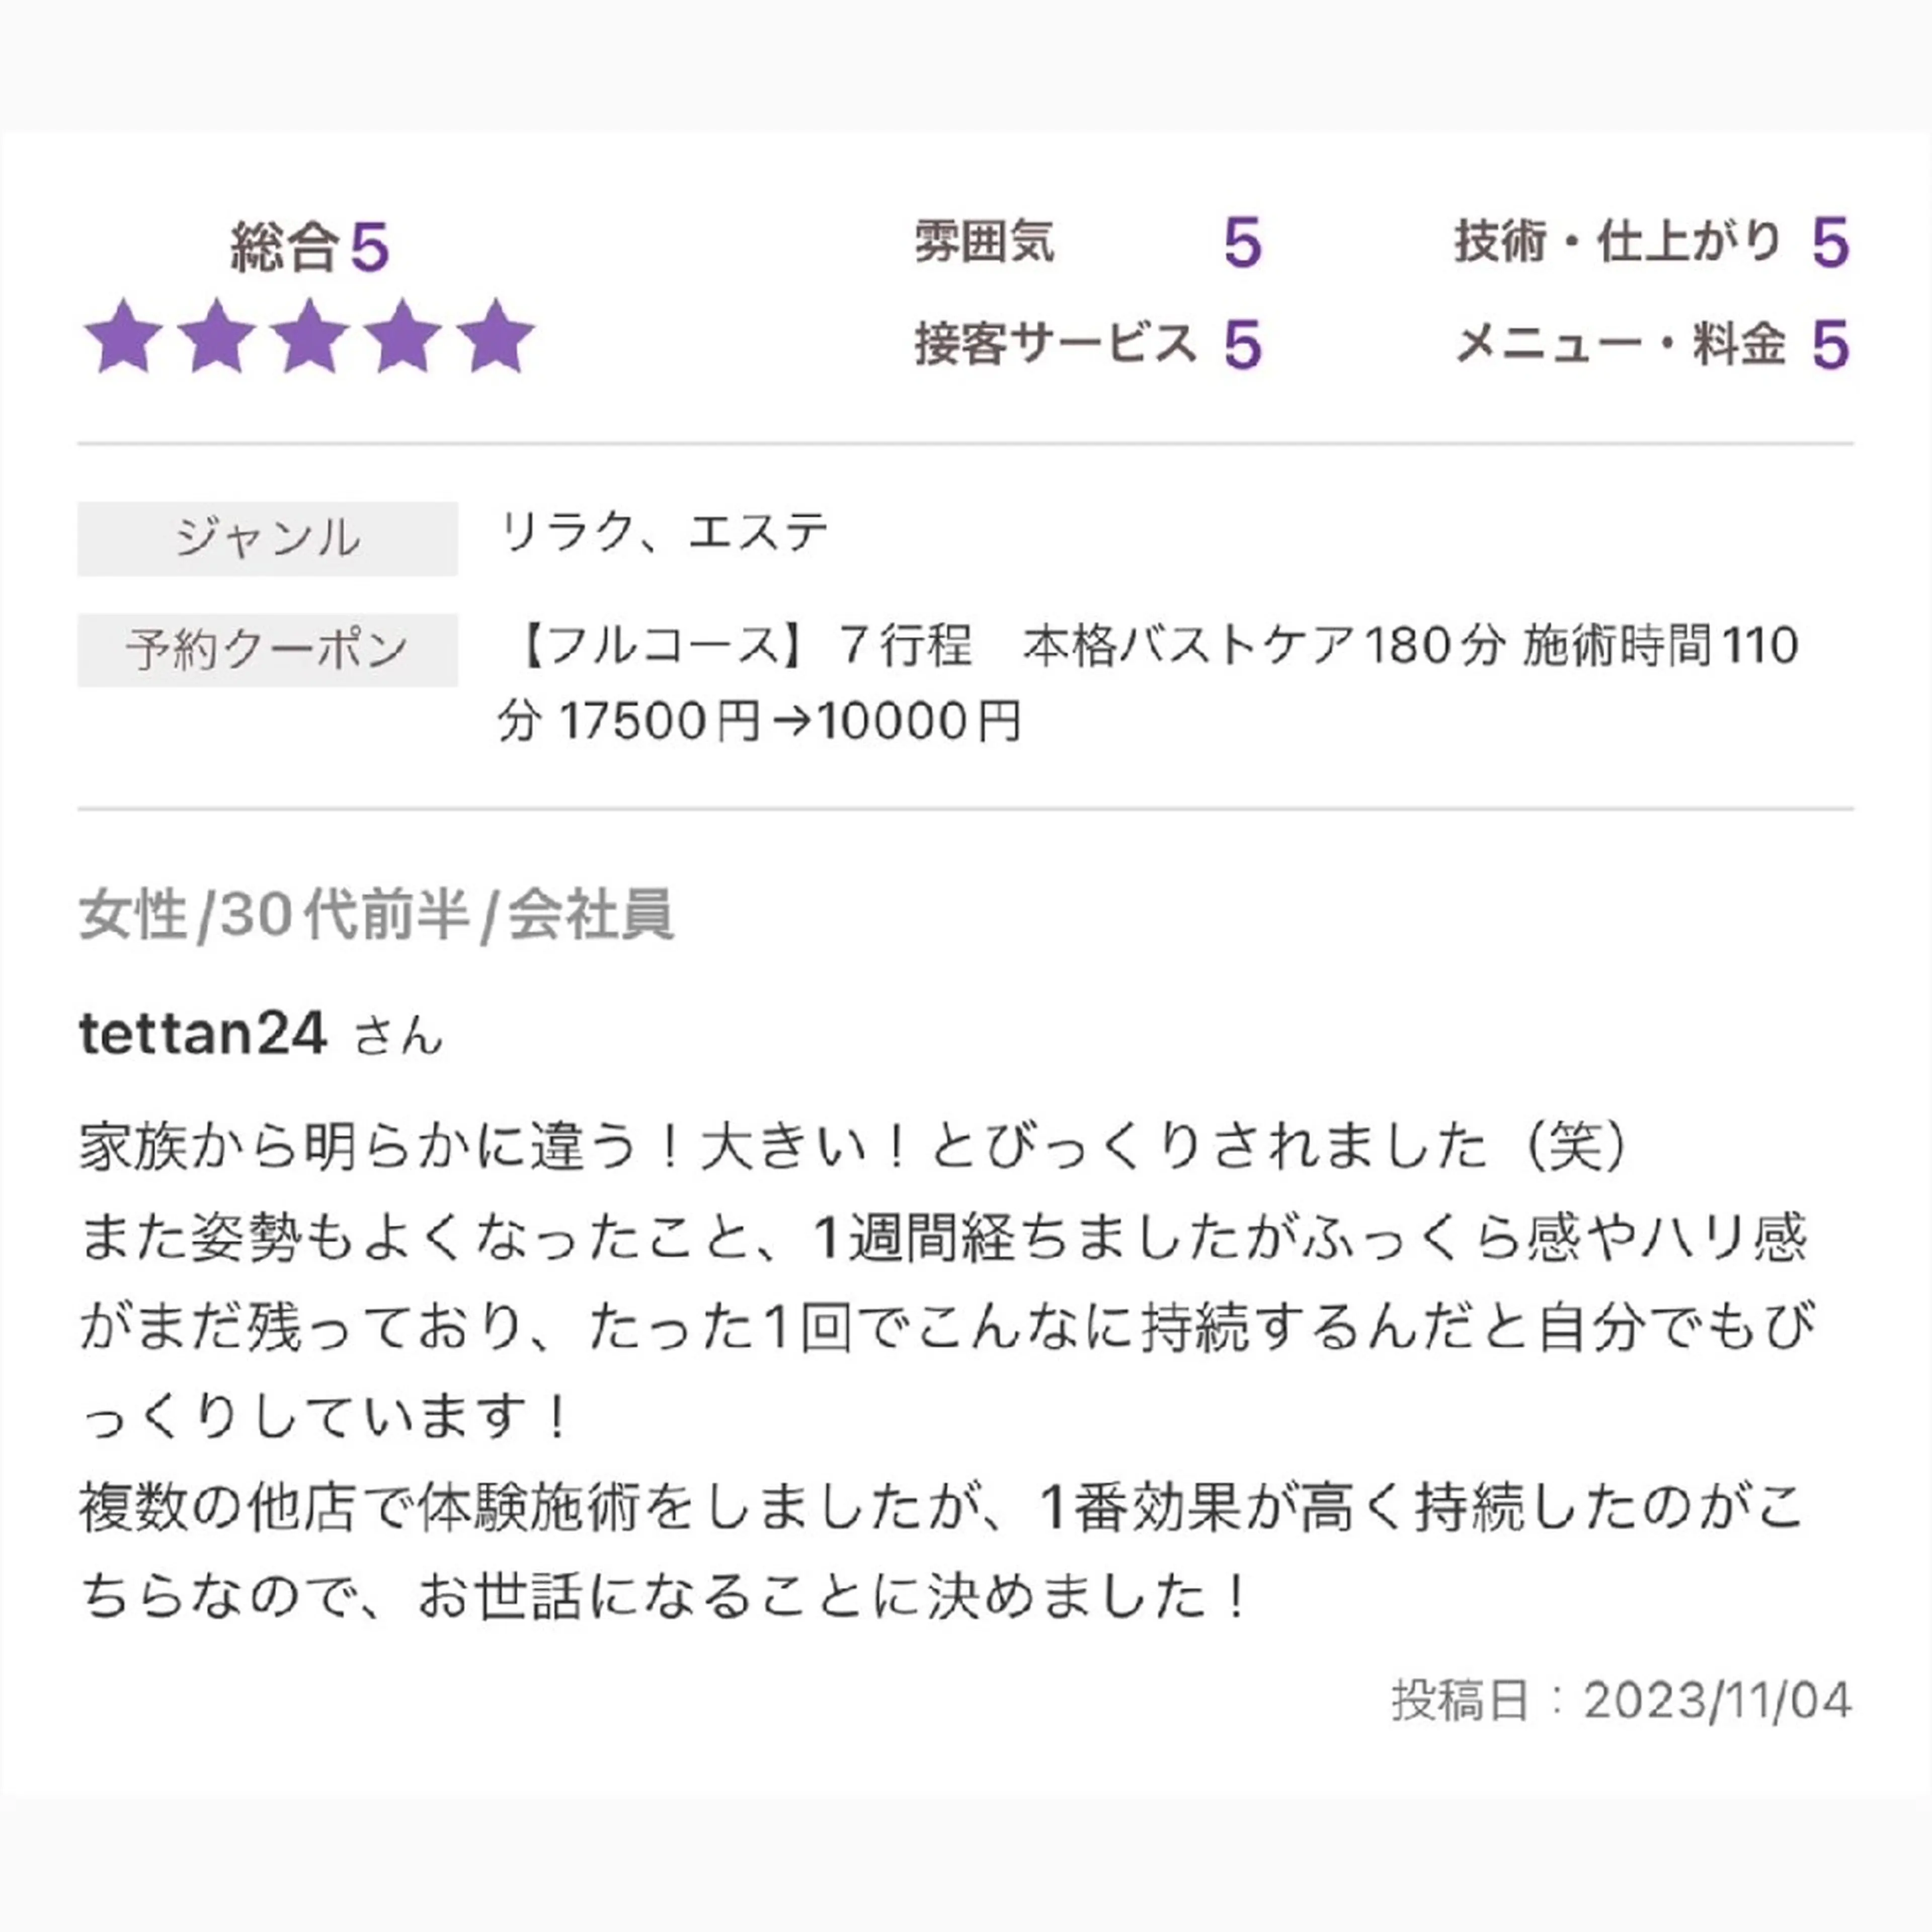Click the third purple rating star
This screenshot has height=1932, width=1932.
coord(310,337)
